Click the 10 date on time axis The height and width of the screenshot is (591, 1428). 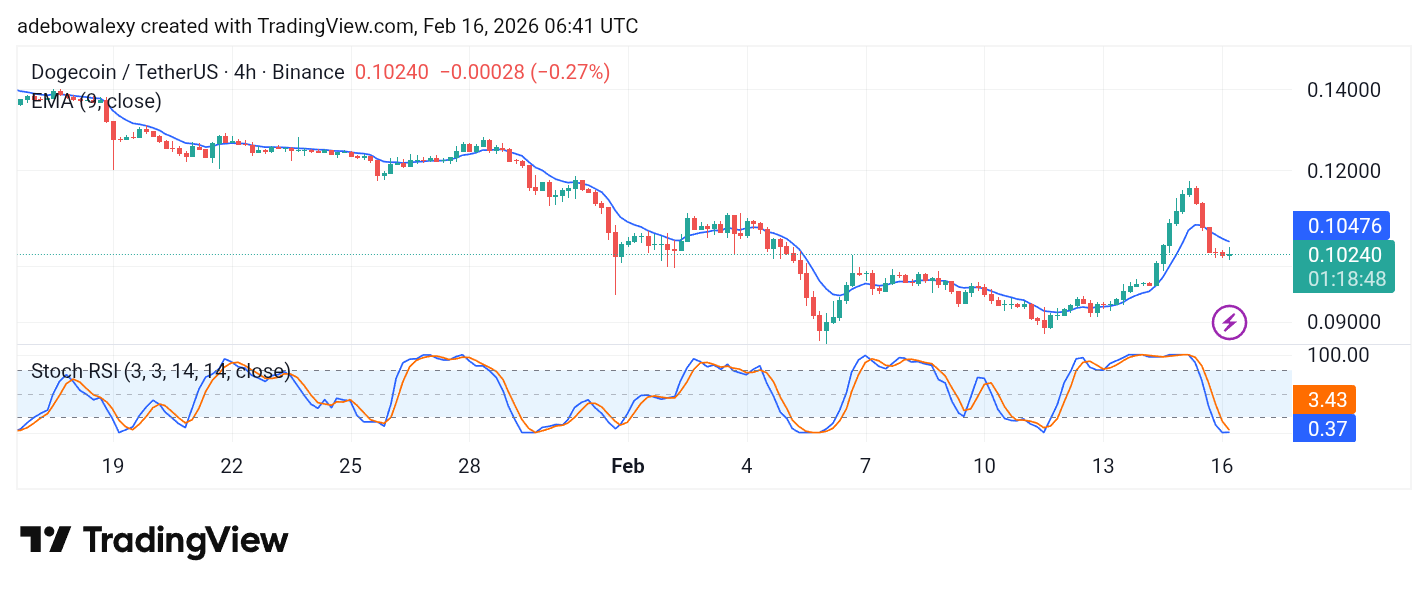pyautogui.click(x=983, y=466)
